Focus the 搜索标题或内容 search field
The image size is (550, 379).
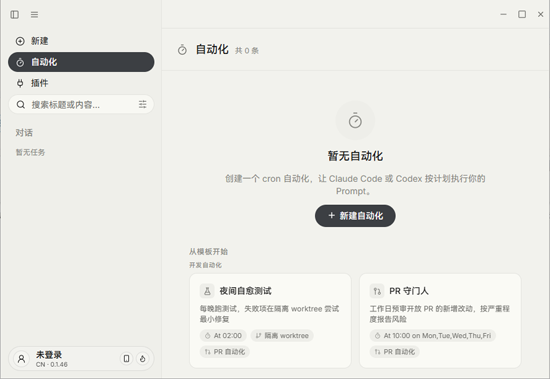(81, 104)
